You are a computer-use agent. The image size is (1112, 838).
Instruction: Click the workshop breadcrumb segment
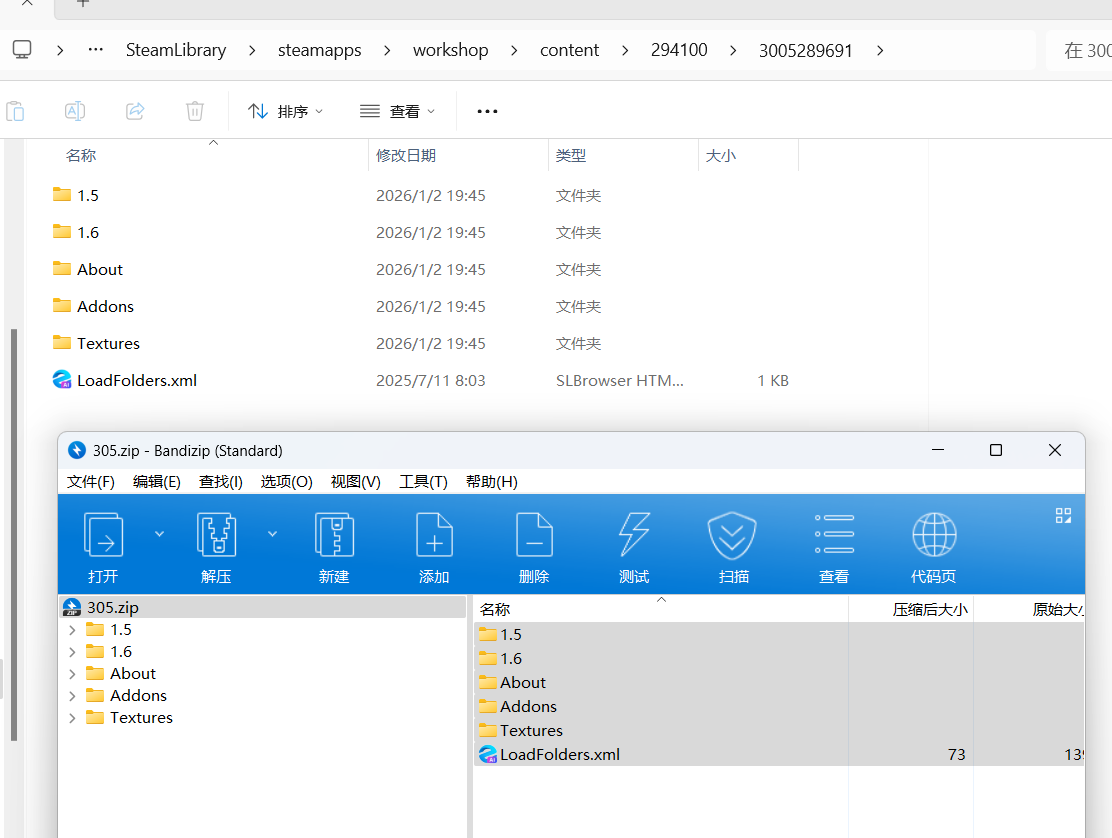450,50
